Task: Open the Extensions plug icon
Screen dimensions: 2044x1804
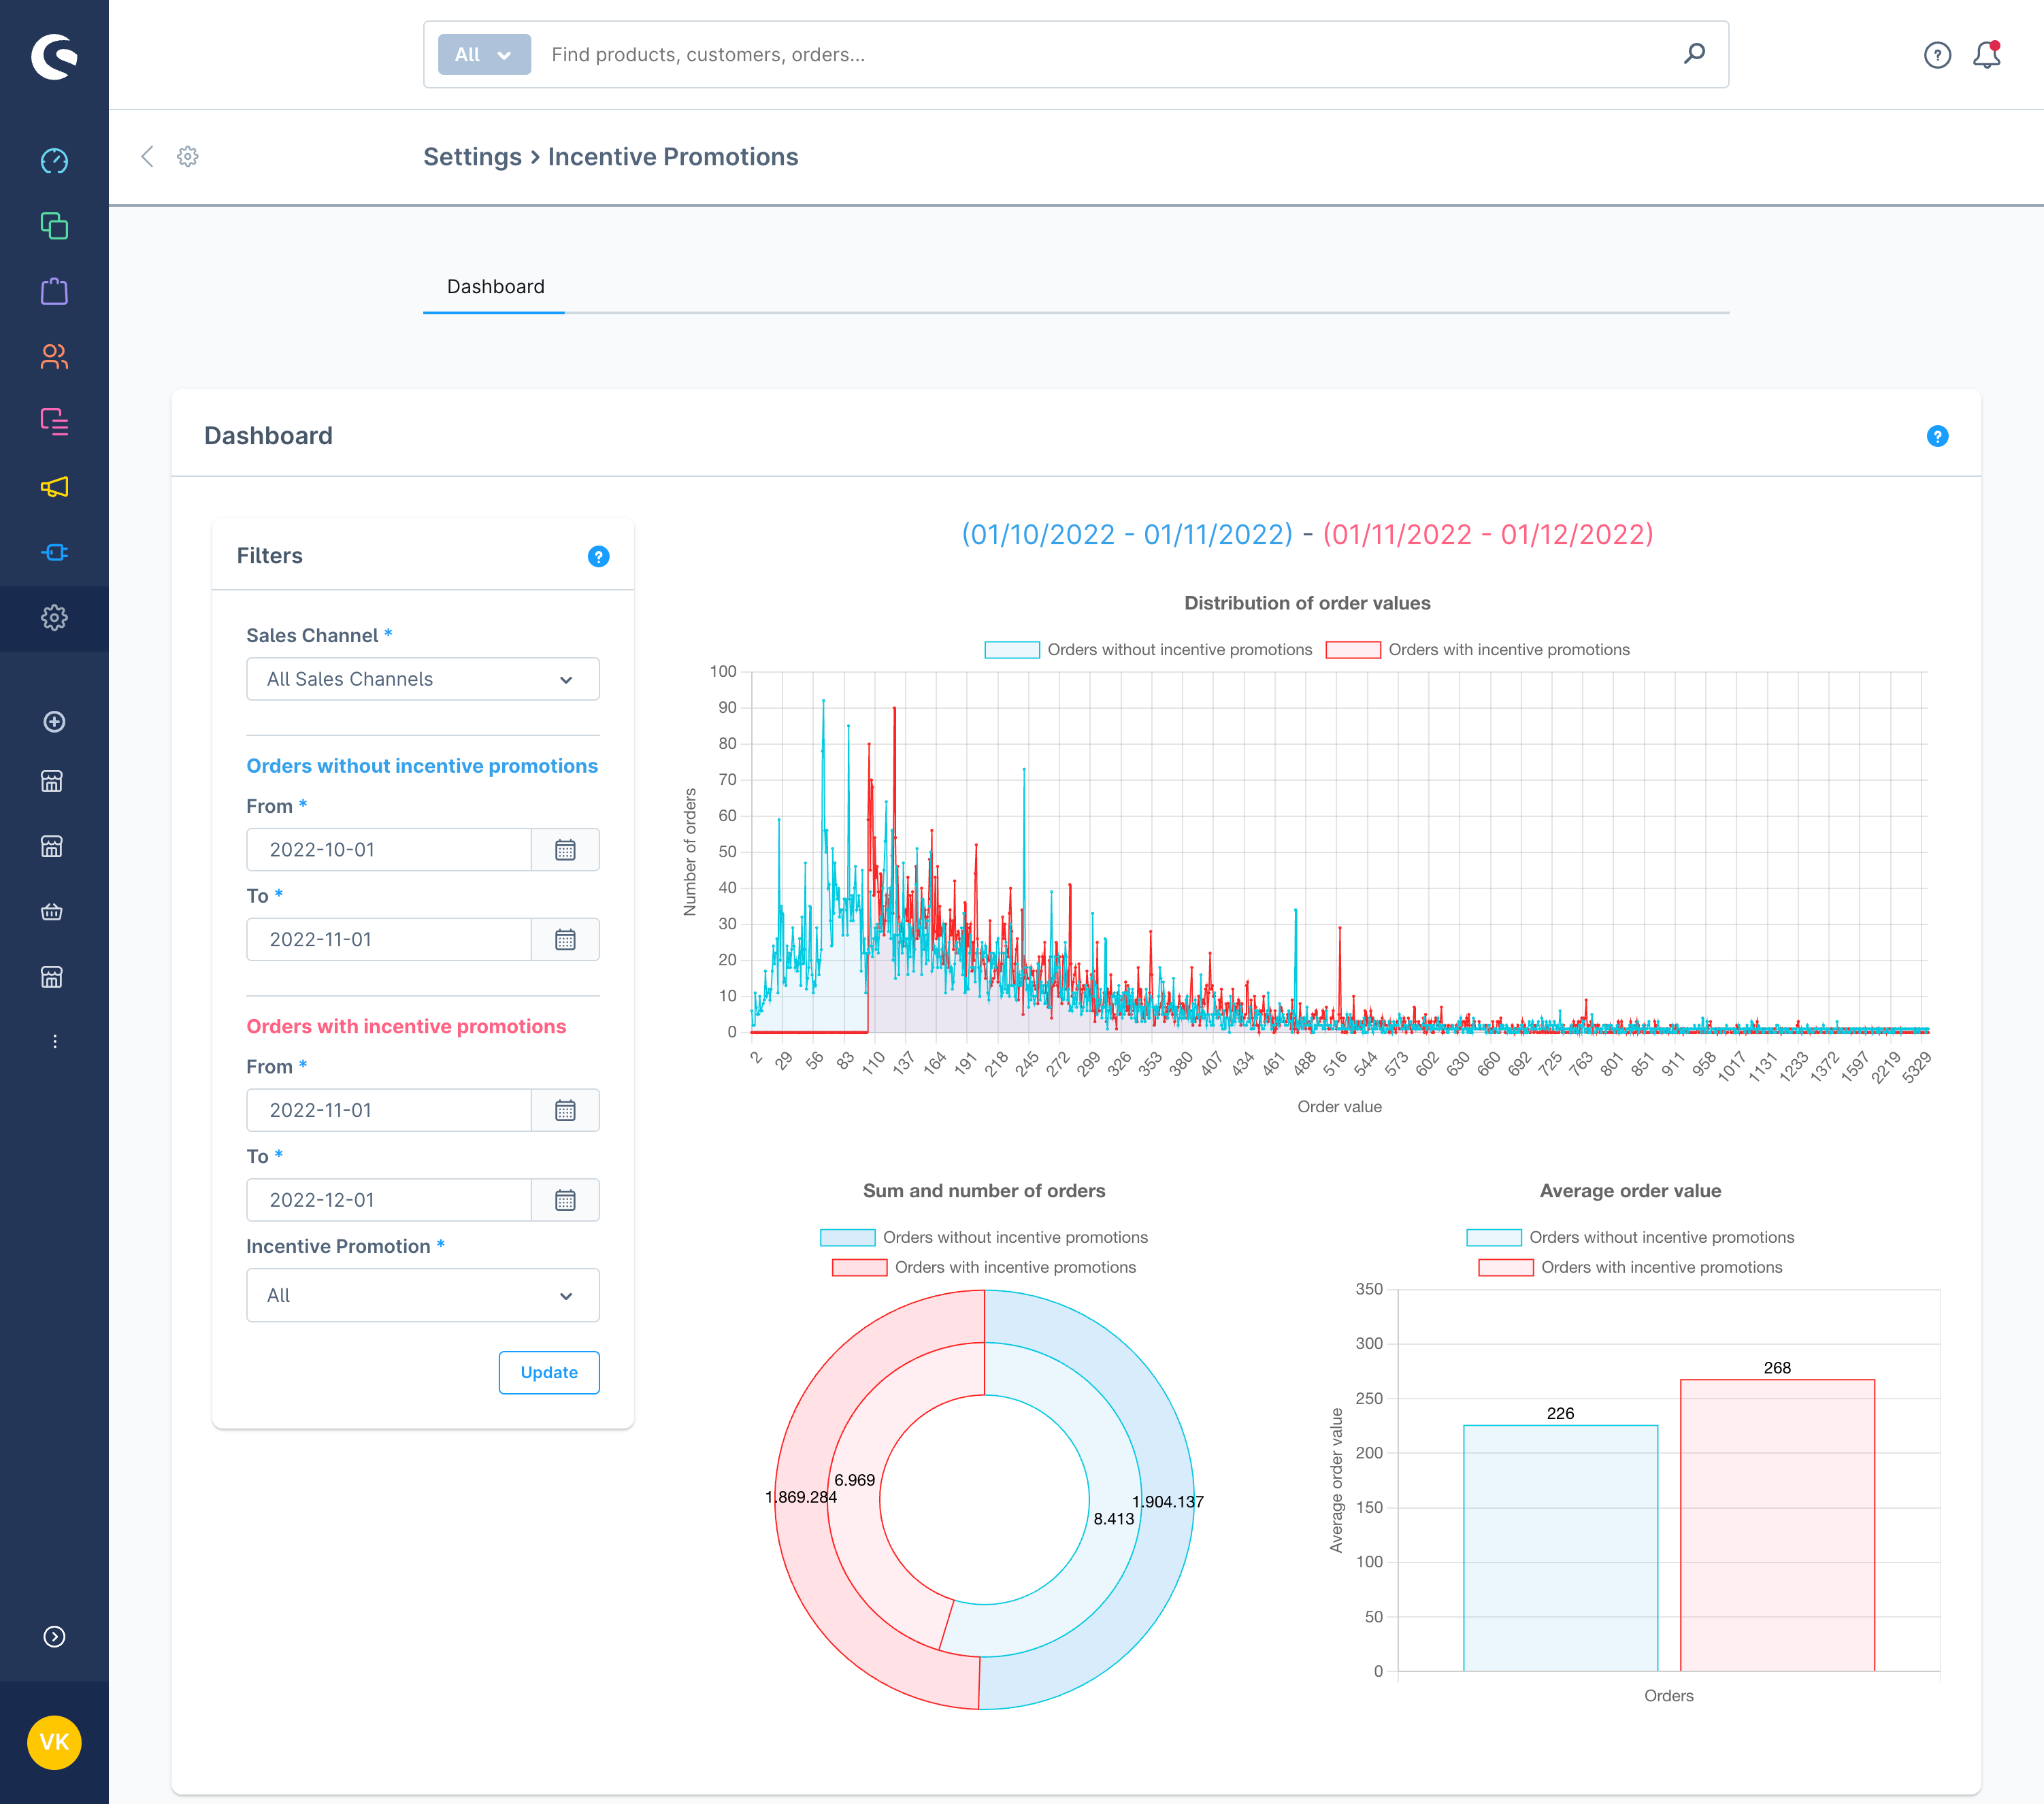Action: [54, 552]
